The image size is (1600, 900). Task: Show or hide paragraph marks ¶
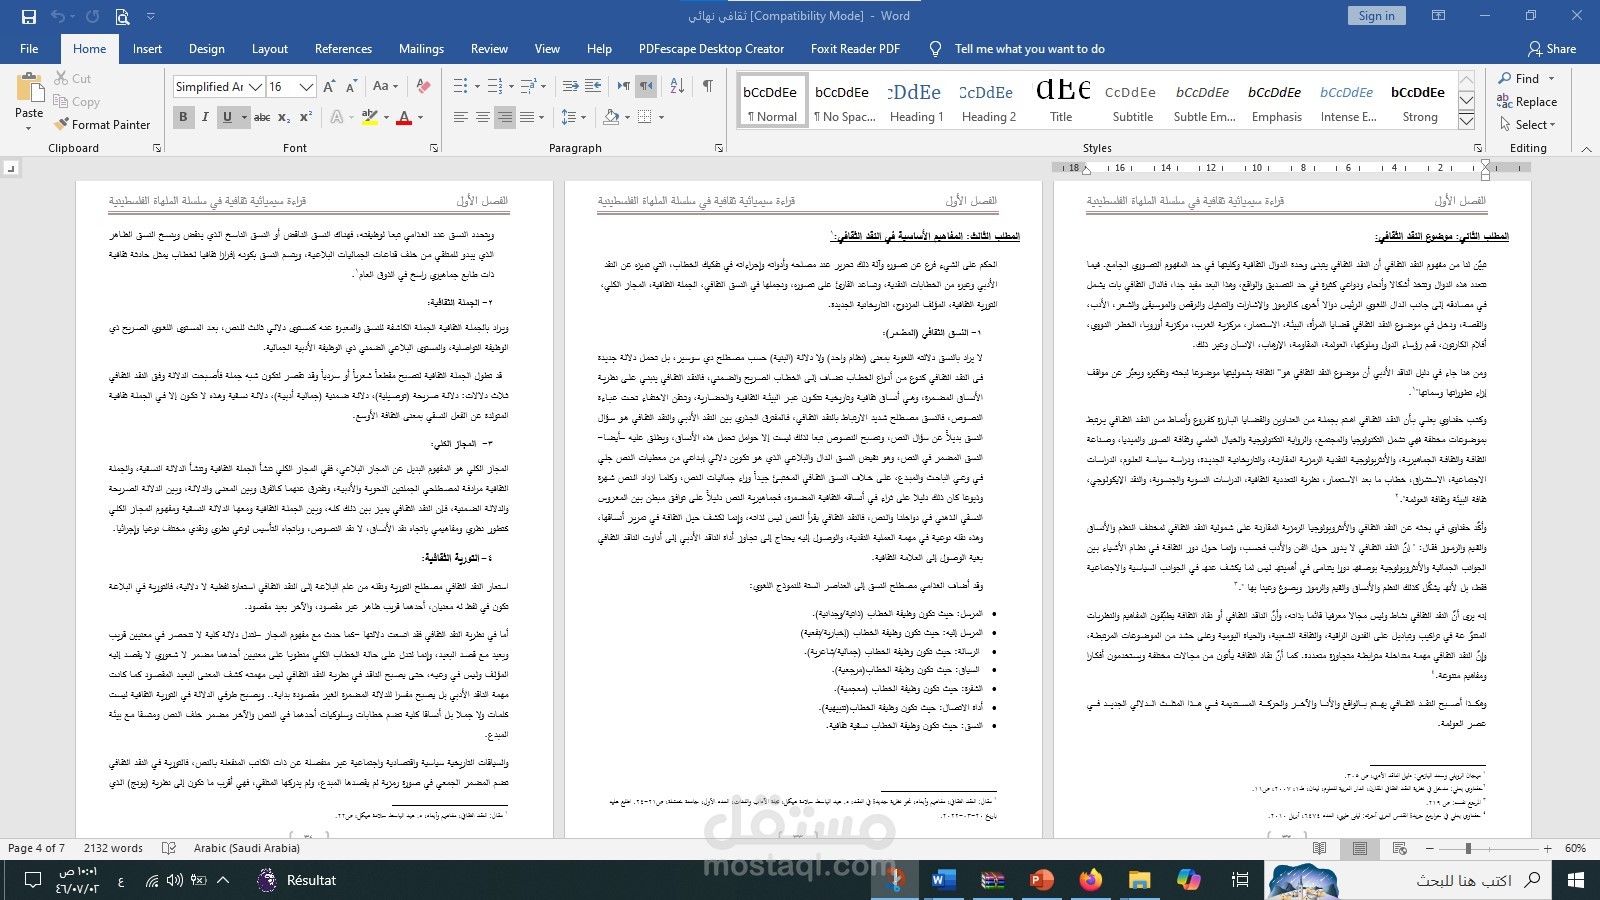(x=708, y=86)
